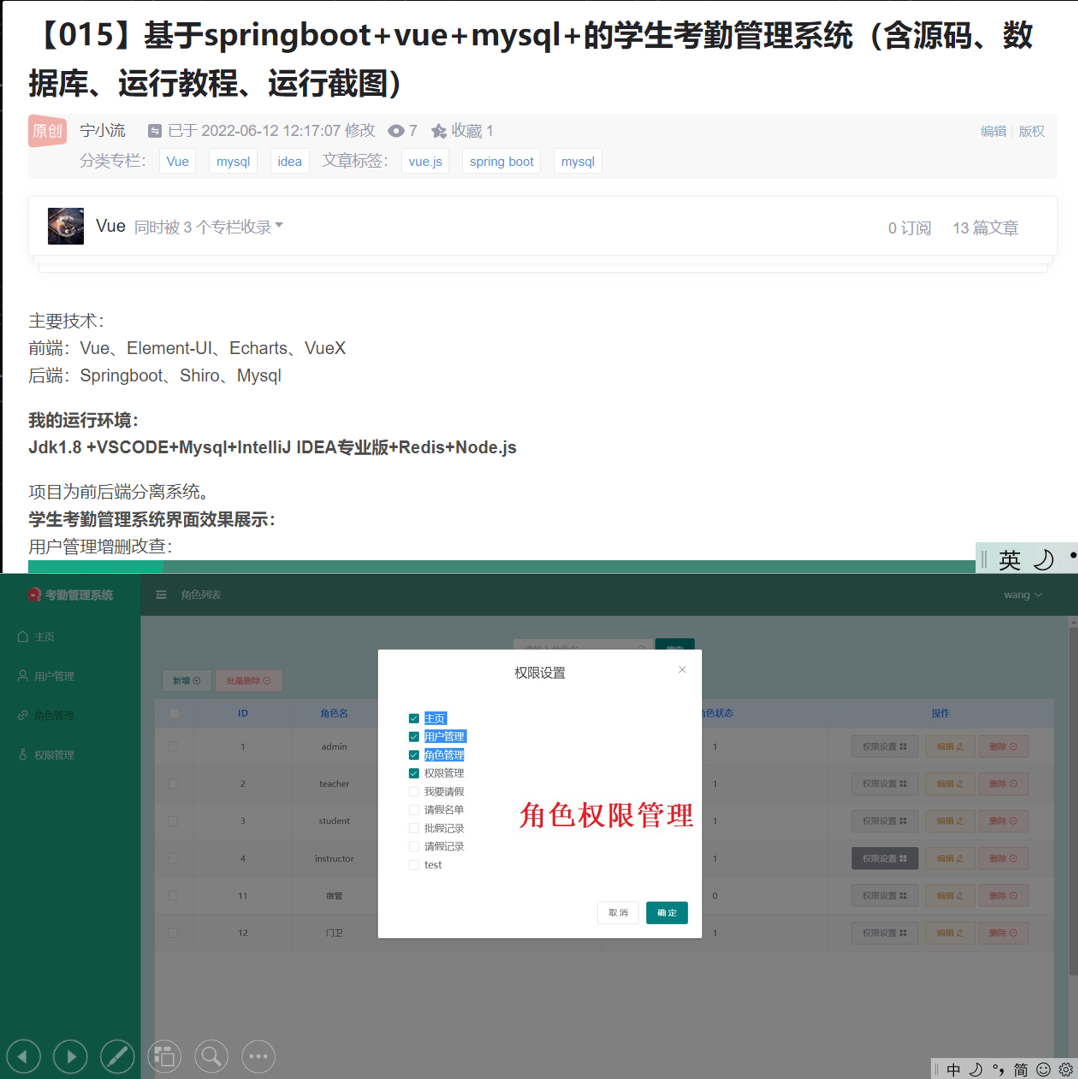1078x1079 pixels.
Task: Uncheck the 权限管理 checkbox in the permission dialog
Action: (x=413, y=773)
